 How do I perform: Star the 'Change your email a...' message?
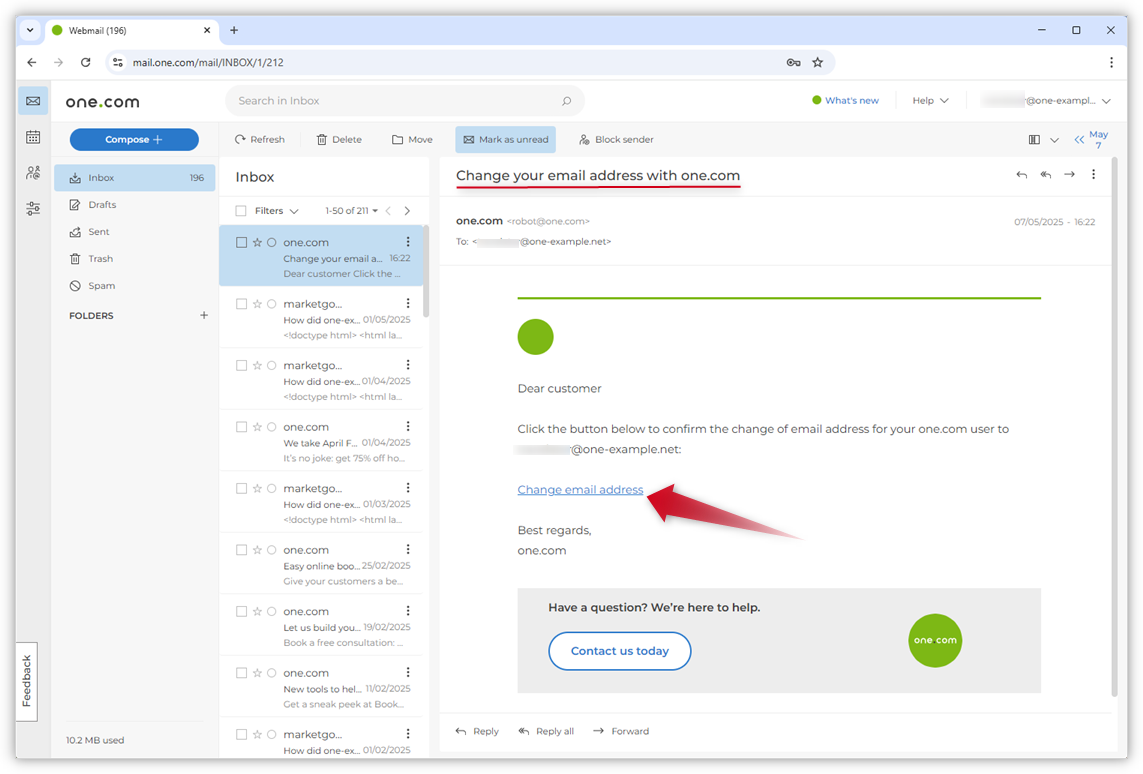click(x=257, y=243)
